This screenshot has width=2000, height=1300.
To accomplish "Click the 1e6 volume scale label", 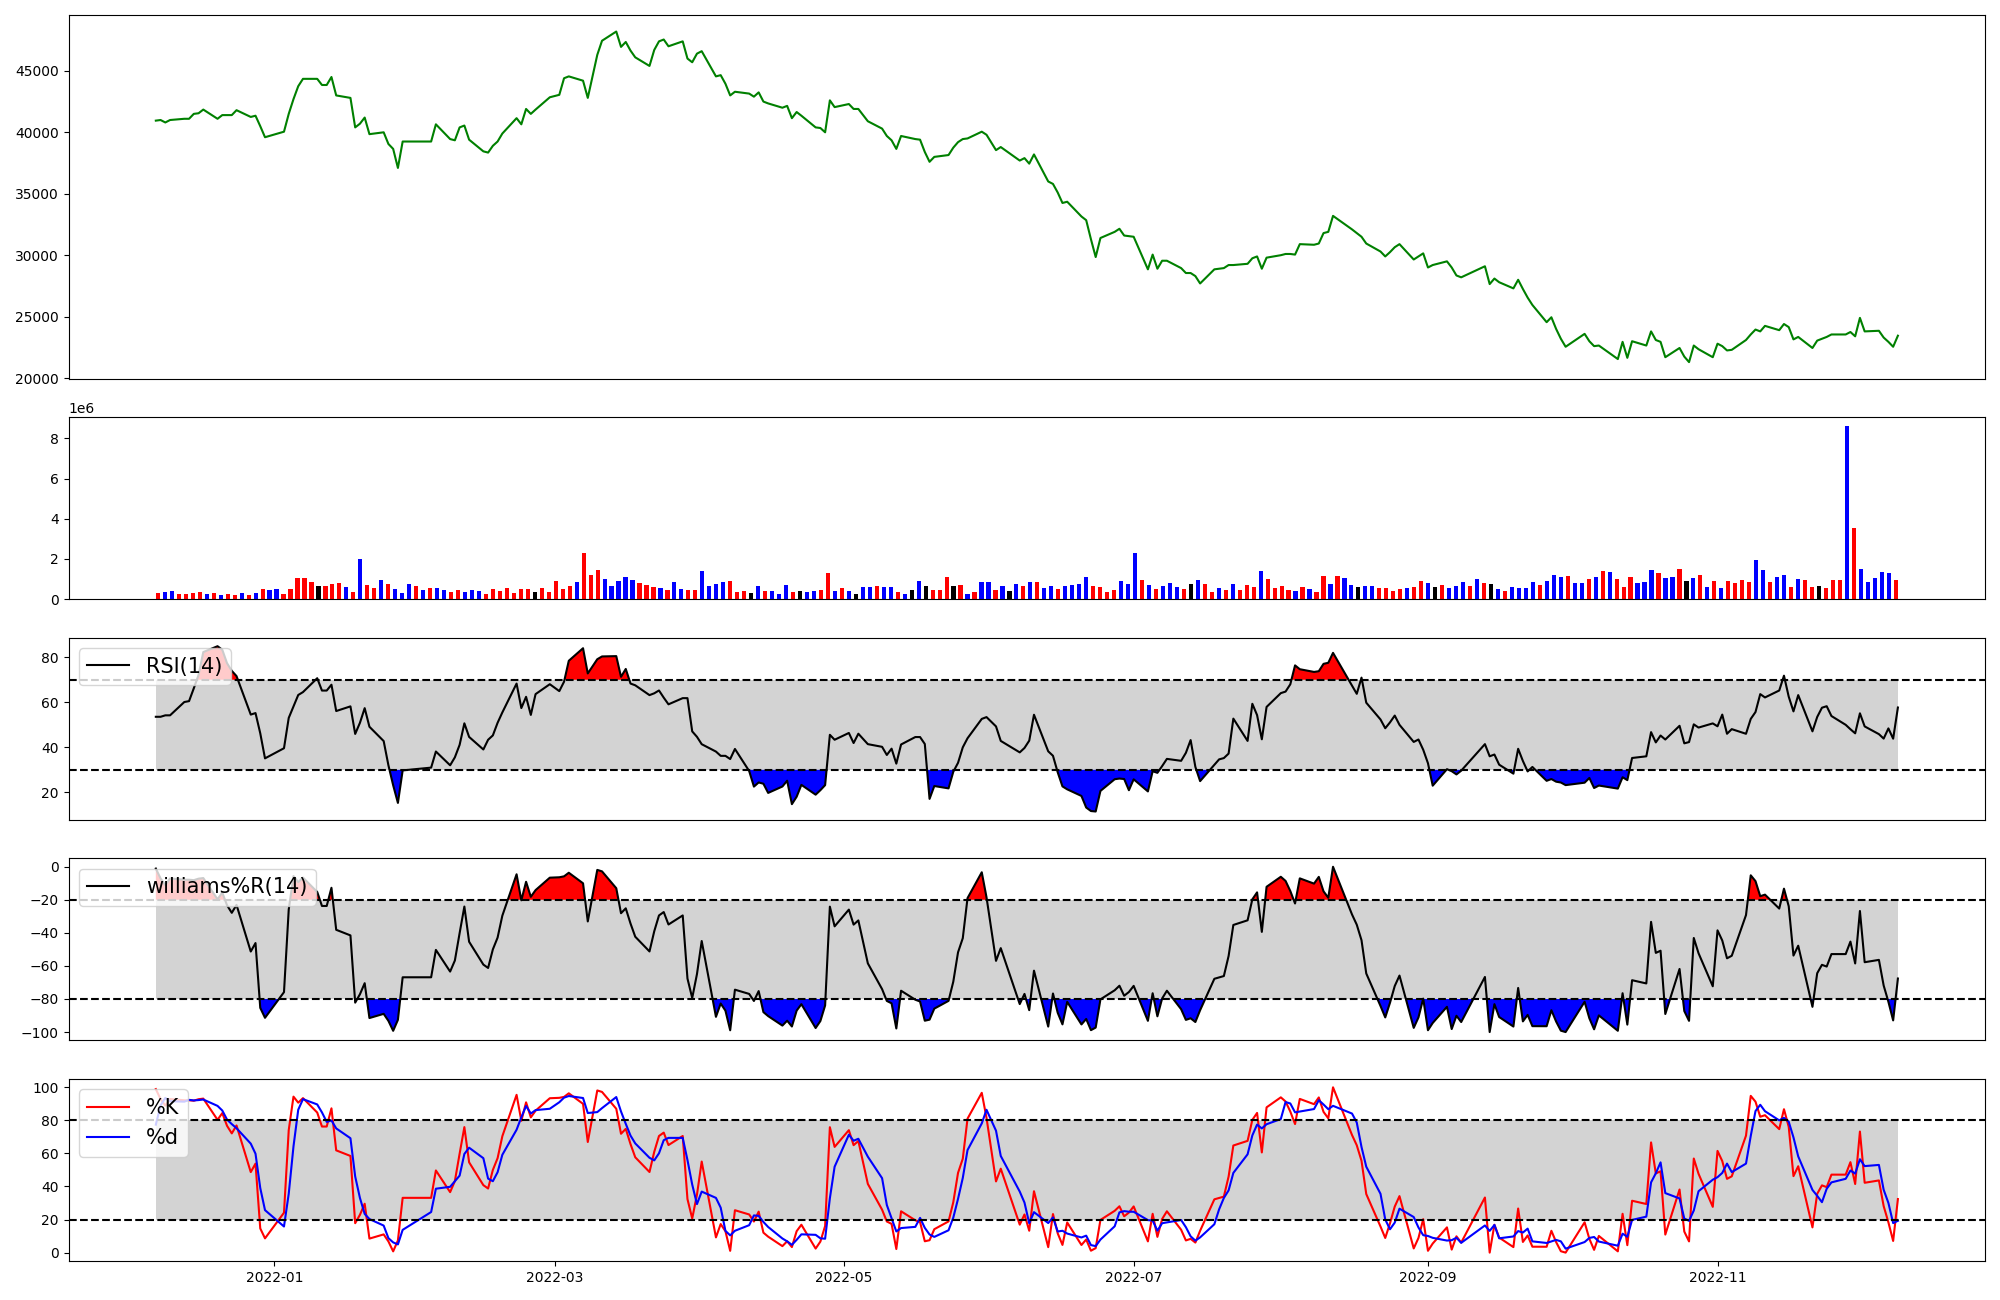I will [x=81, y=408].
